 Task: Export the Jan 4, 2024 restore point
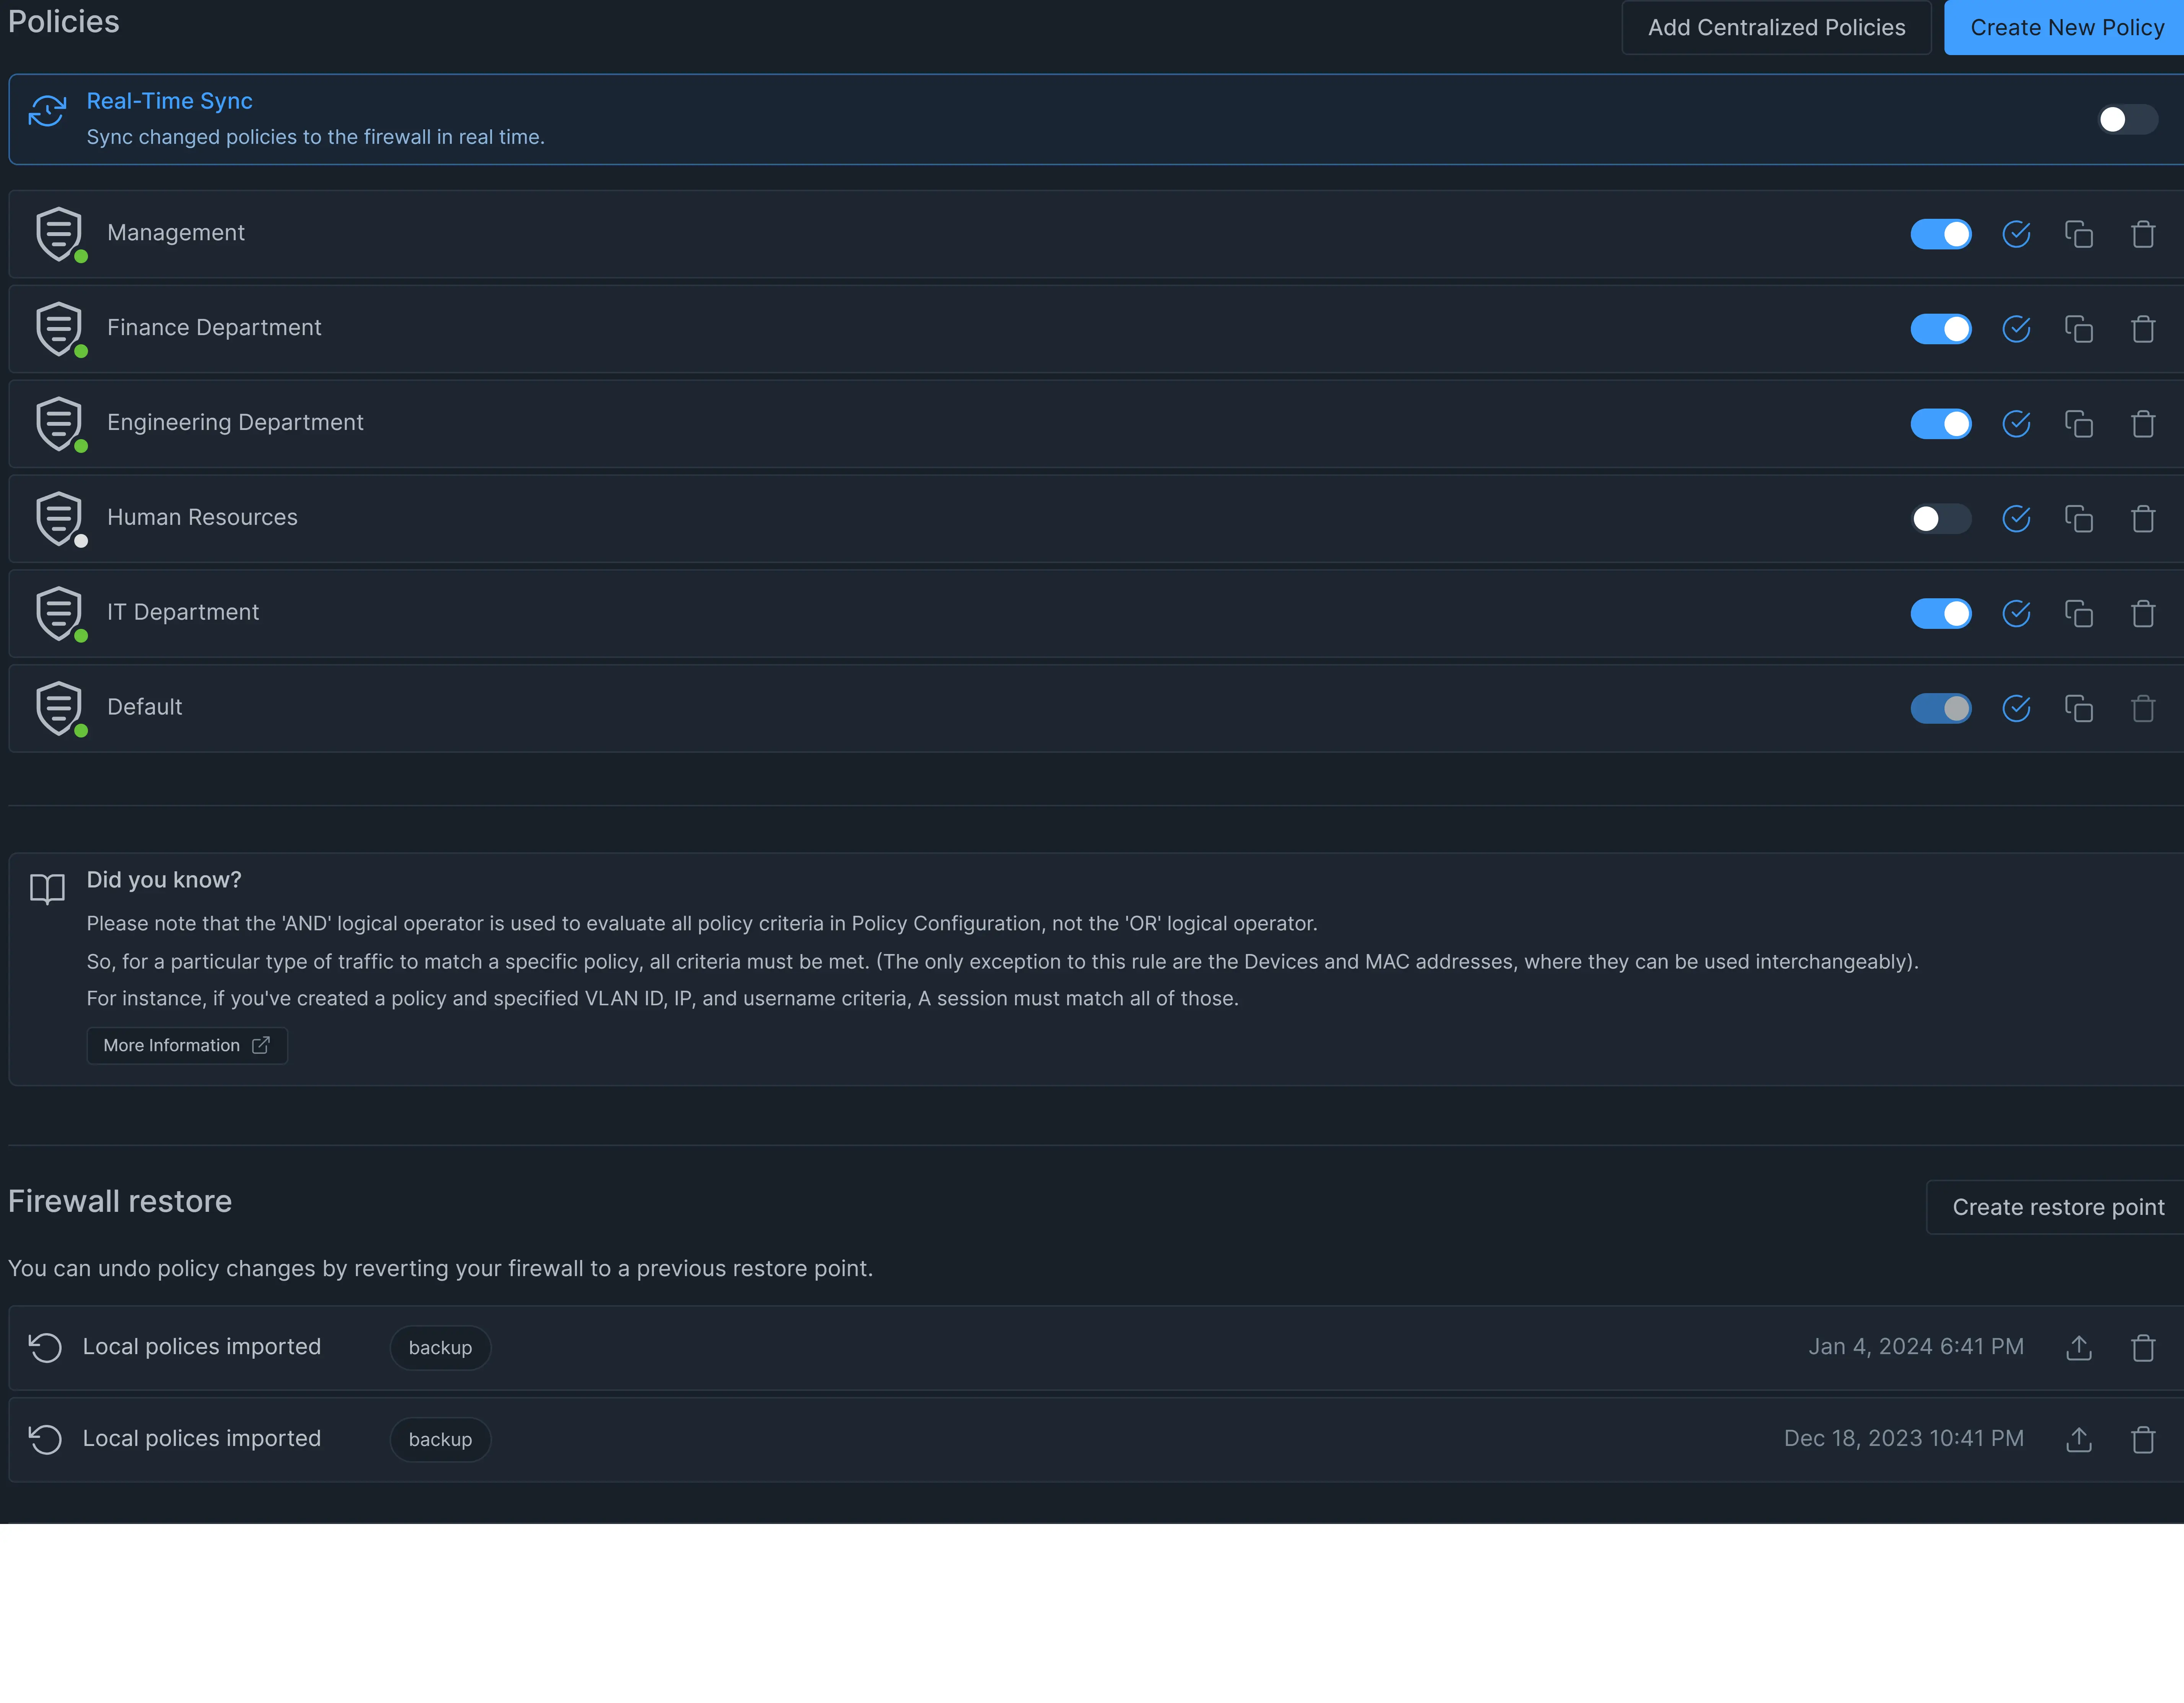click(x=2079, y=1348)
